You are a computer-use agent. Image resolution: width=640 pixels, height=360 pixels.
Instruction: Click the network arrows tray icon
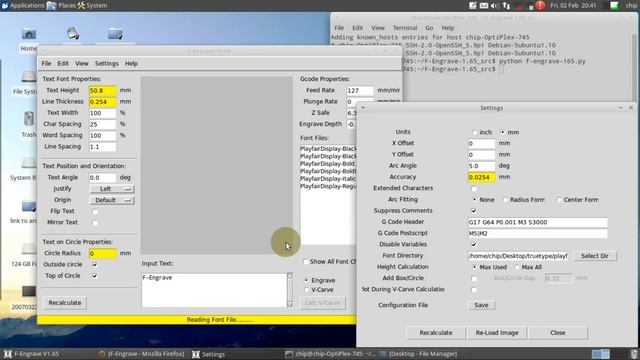coord(507,5)
